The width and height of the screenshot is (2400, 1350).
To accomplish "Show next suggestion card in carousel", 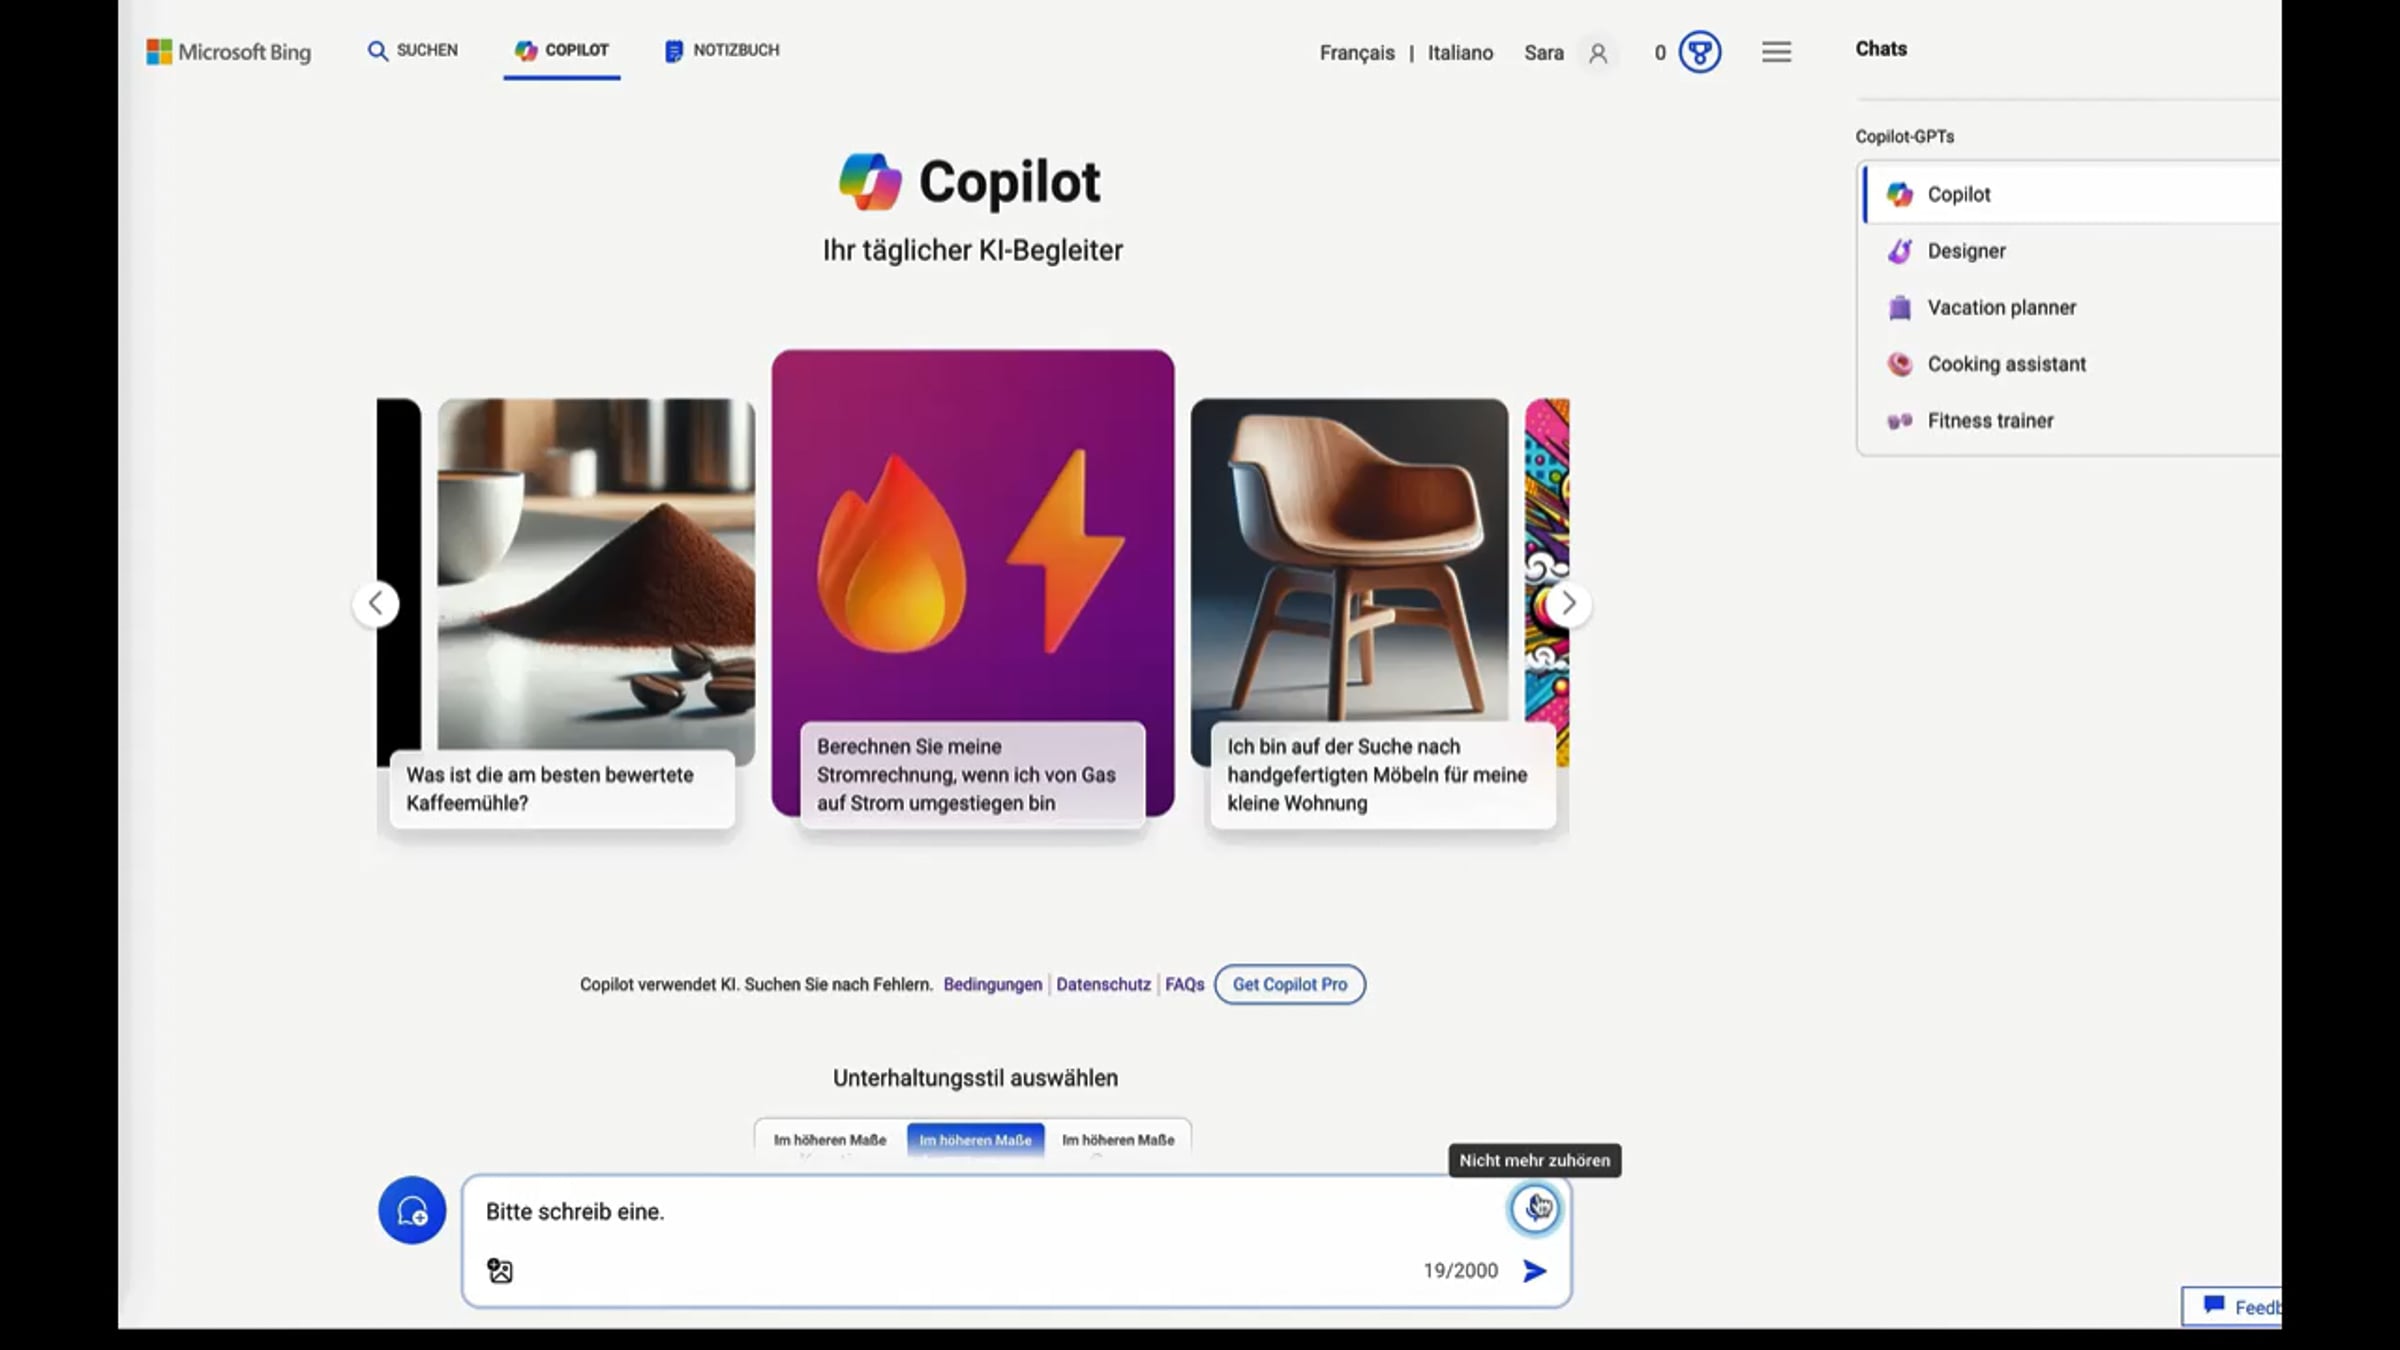I will click(x=1568, y=604).
